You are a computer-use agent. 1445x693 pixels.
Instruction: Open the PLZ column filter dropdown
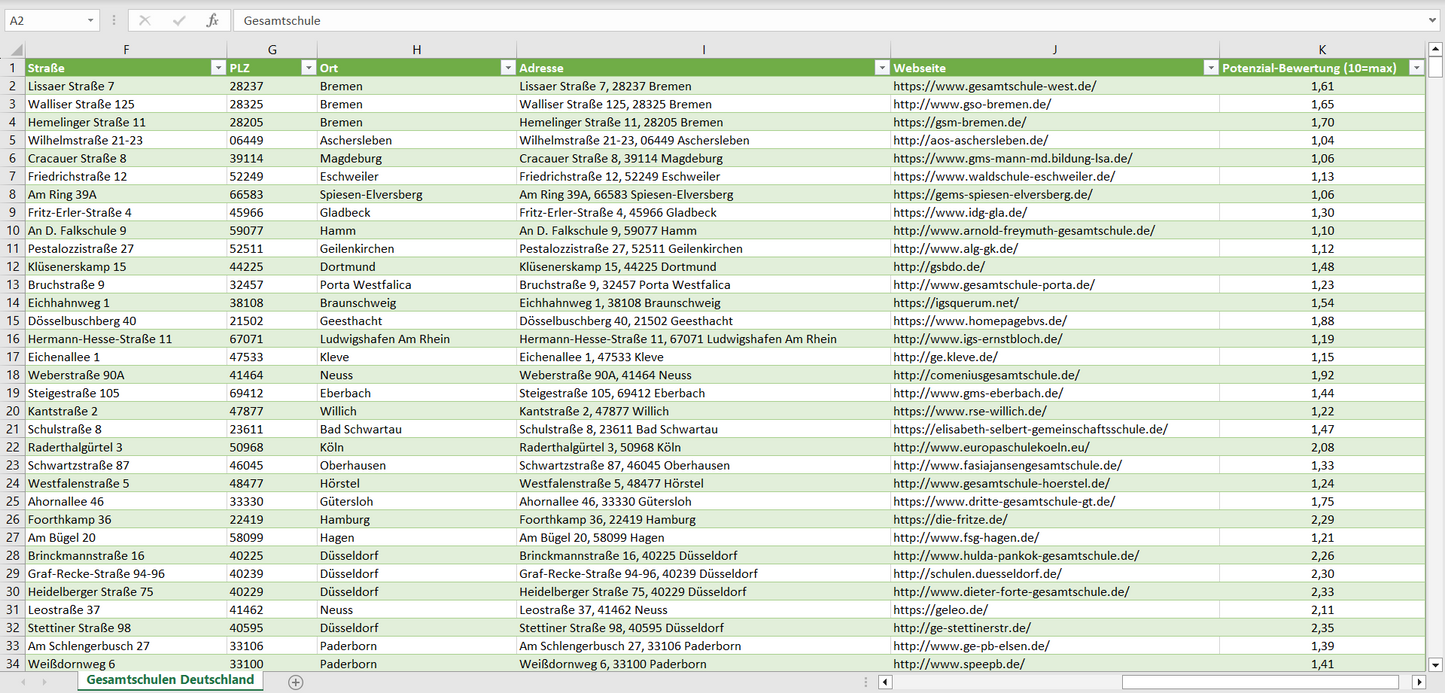tap(308, 68)
